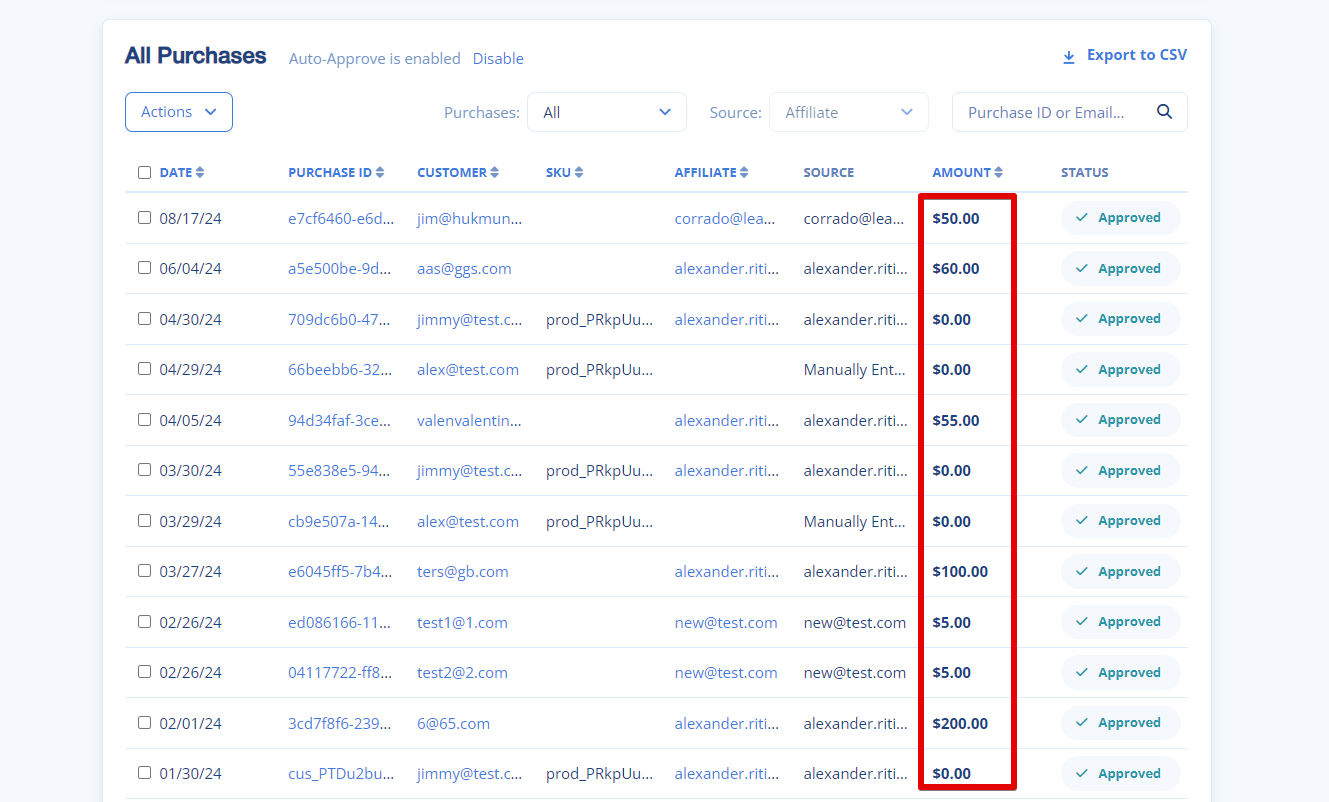
Task: Click the Disable auto-approve link
Action: pyautogui.click(x=498, y=58)
